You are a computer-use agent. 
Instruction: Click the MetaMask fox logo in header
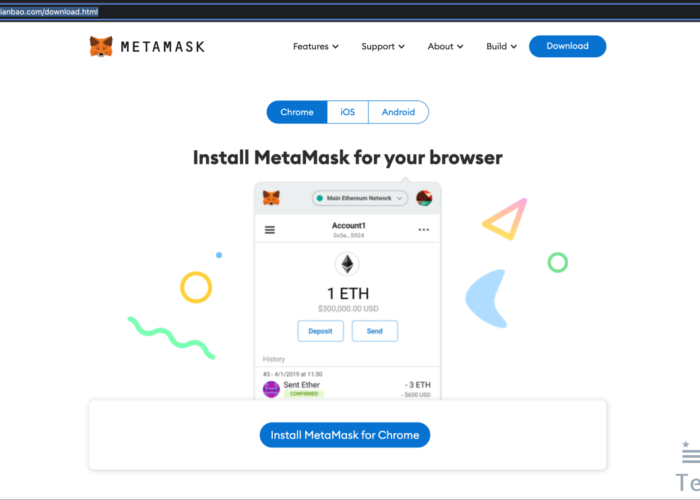[101, 47]
